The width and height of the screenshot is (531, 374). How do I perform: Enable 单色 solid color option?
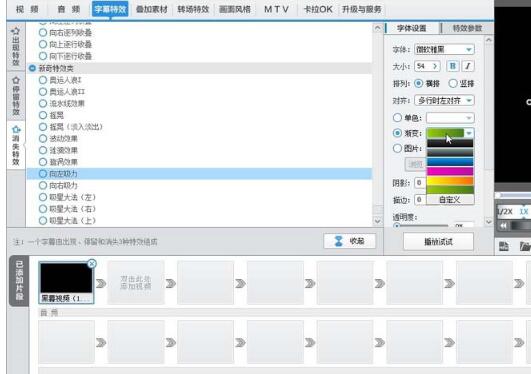pyautogui.click(x=397, y=118)
